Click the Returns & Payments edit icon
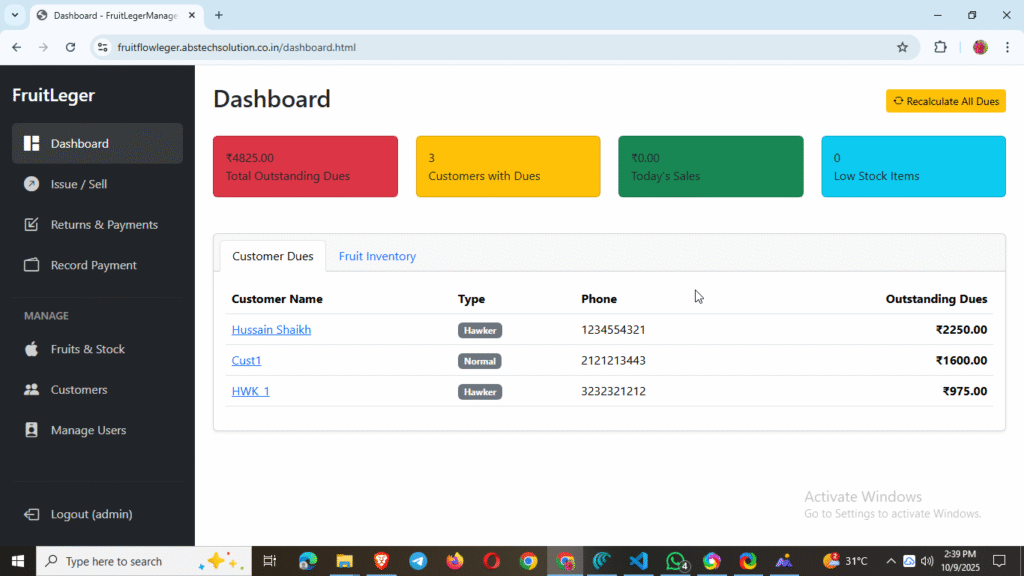Image resolution: width=1024 pixels, height=576 pixels. (32, 225)
